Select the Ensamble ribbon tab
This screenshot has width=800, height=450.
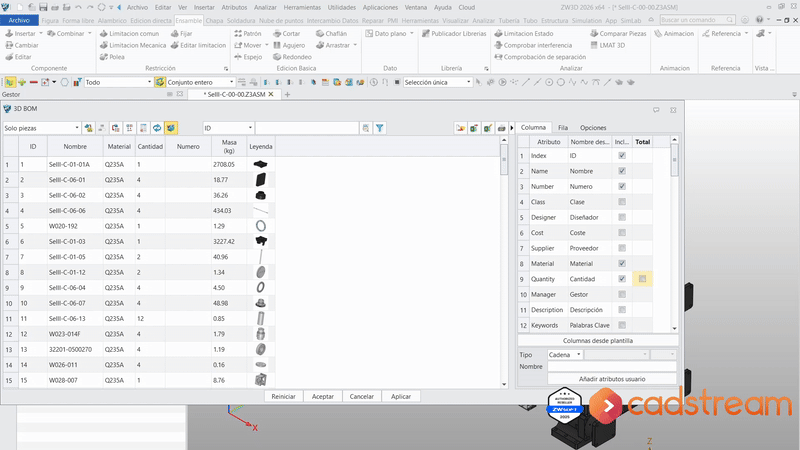pos(189,20)
